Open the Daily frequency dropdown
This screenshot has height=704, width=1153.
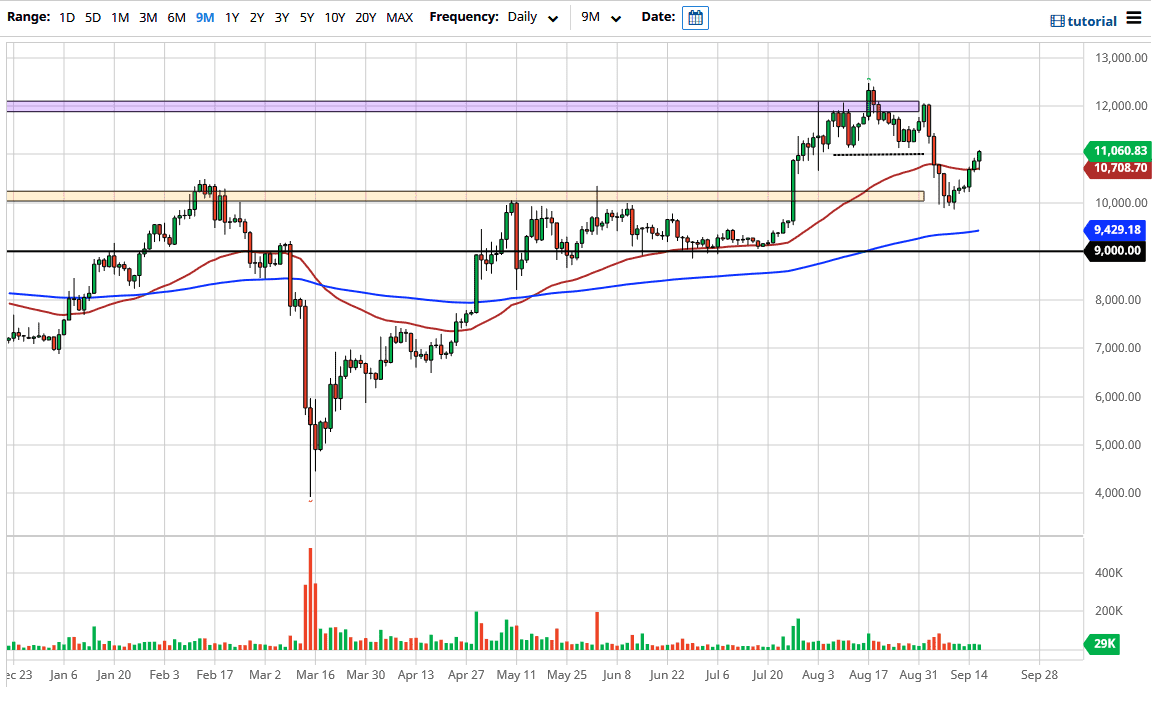tap(523, 17)
